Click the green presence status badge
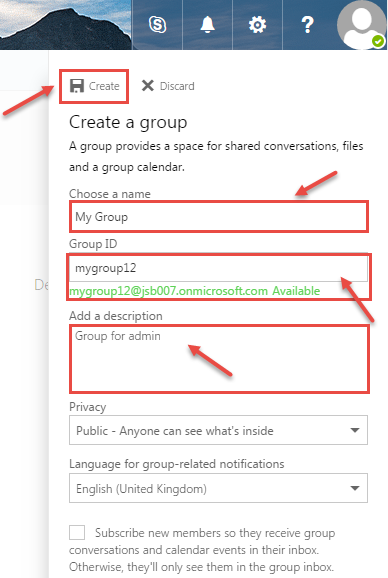Viewport: 388px width, 578px height. (378, 41)
